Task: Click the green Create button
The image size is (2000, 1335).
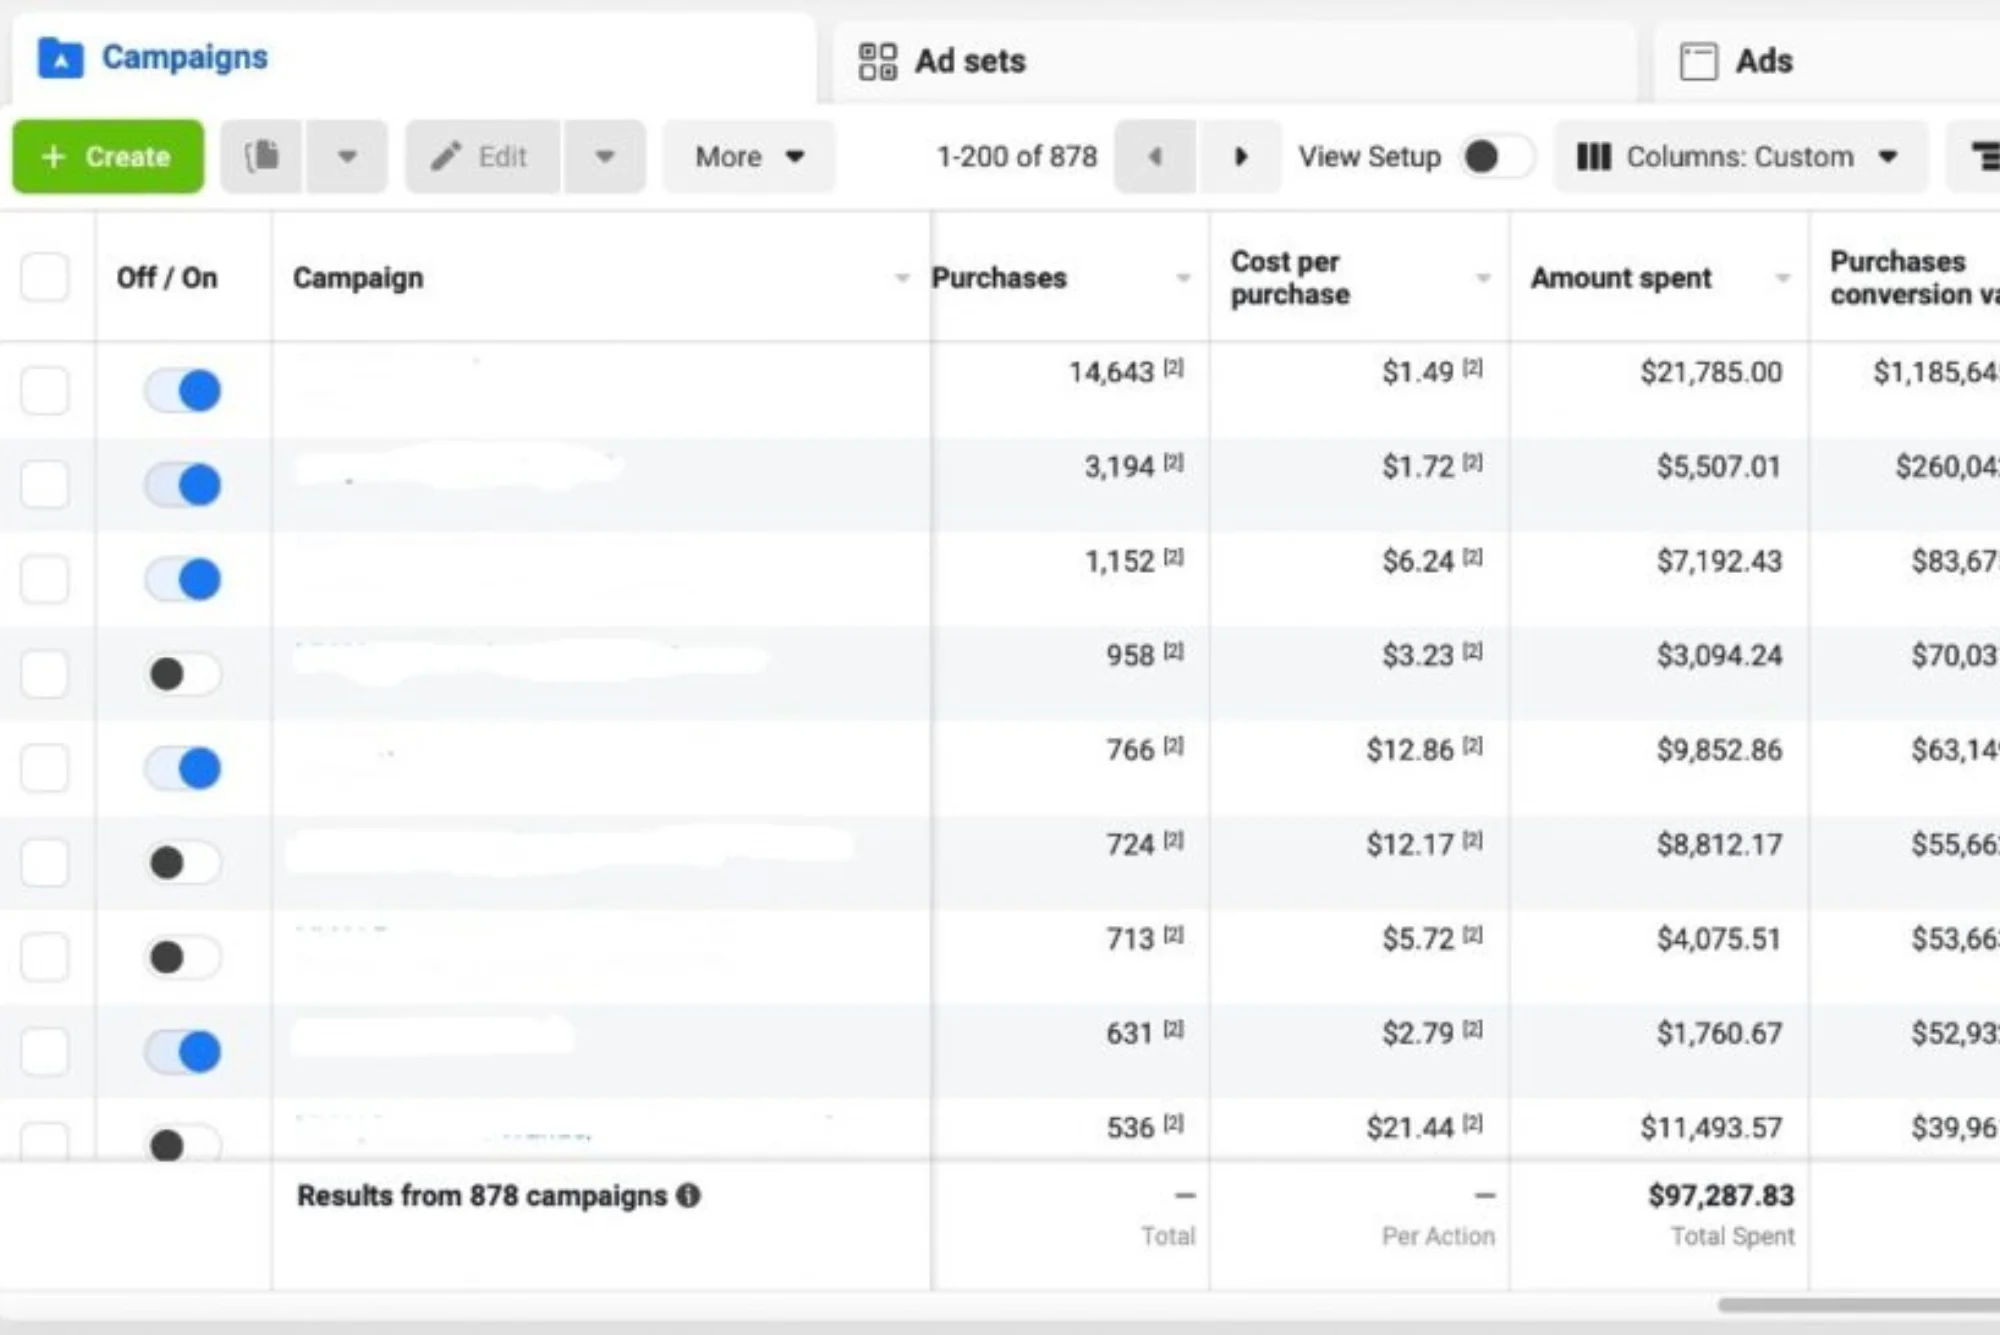Action: pos(108,157)
